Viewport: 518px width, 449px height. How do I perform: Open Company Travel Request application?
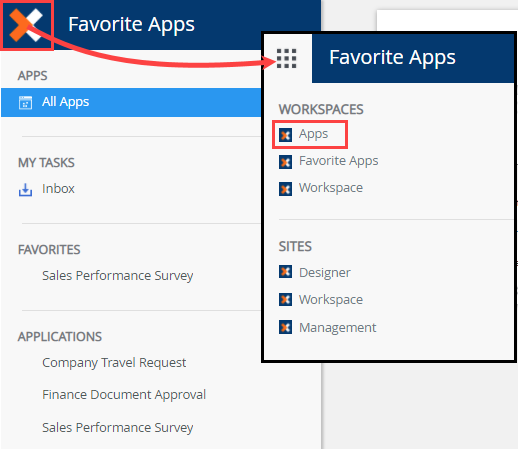click(114, 363)
